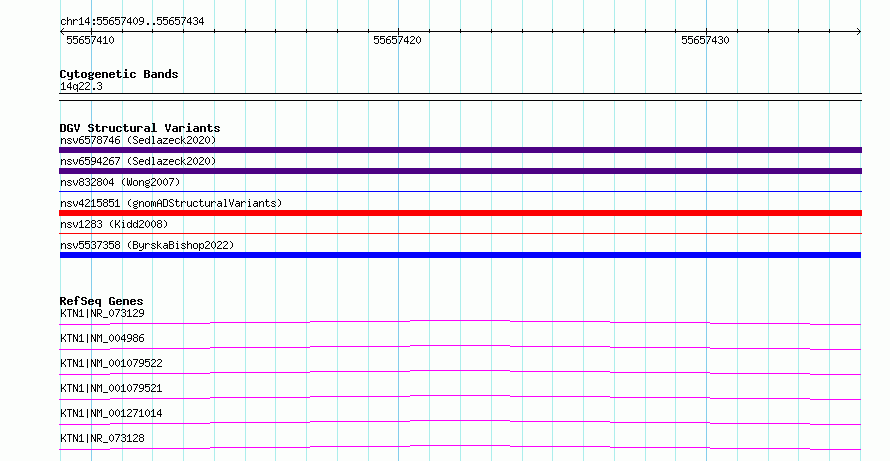
Task: Open nsv1283 (Kidd2008) variant label
Action: point(114,224)
